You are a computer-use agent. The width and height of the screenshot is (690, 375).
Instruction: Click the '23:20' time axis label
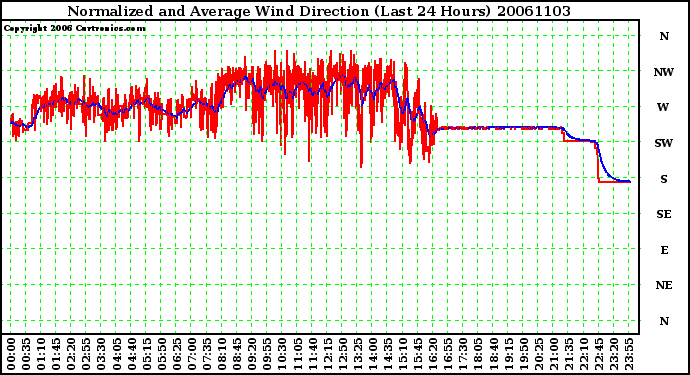[614, 354]
